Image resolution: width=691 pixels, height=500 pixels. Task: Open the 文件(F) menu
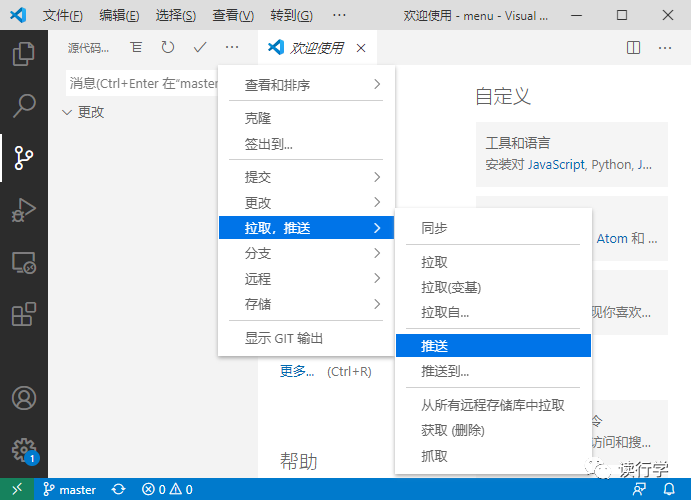click(x=63, y=16)
